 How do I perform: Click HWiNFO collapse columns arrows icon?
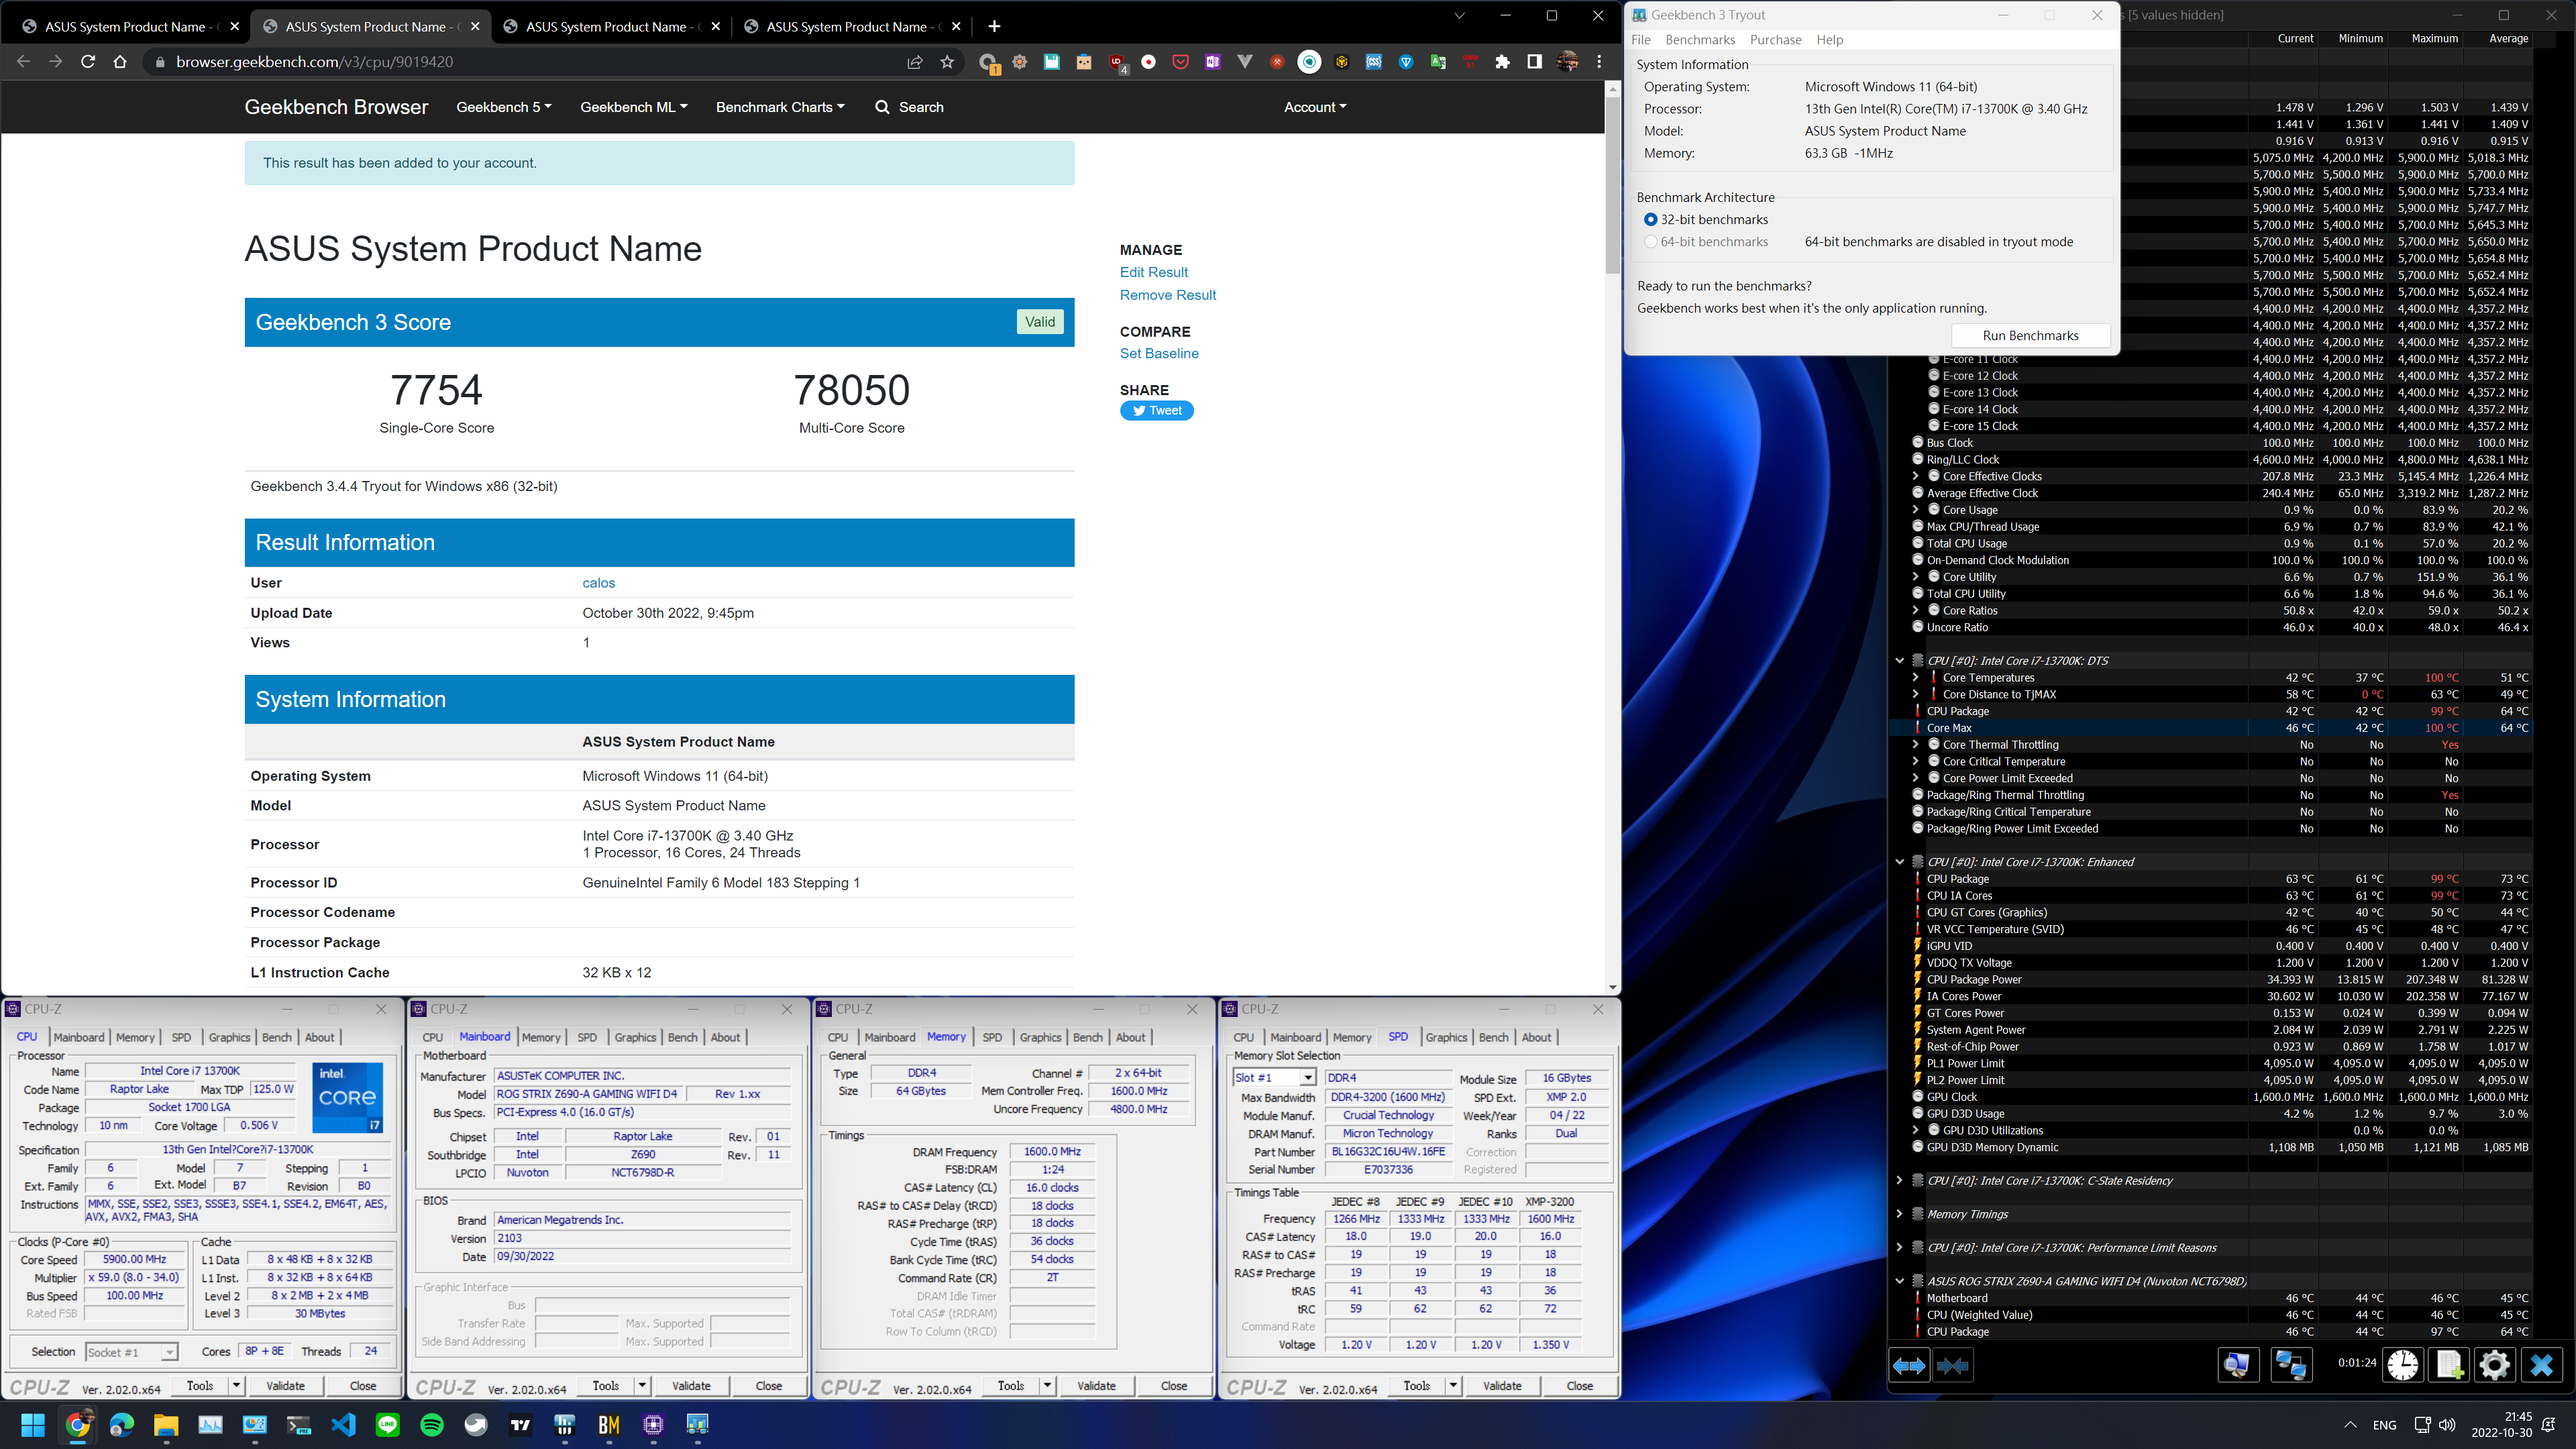pos(1953,1365)
